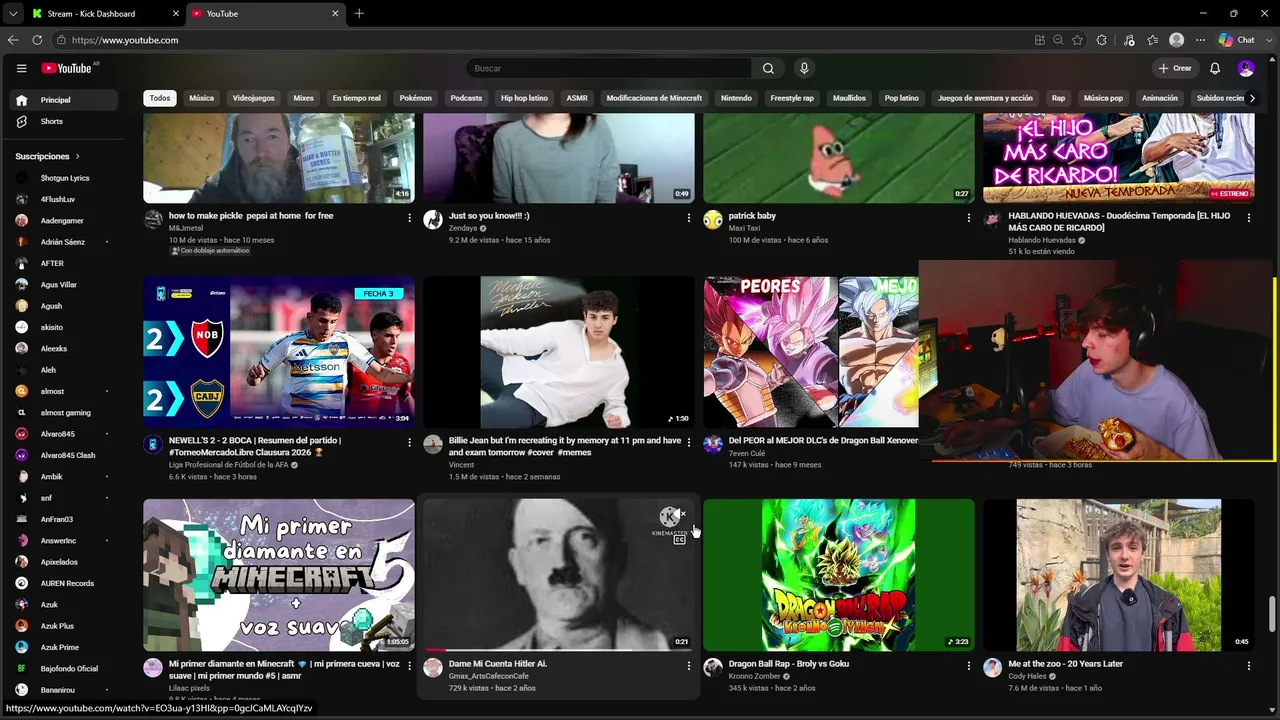The width and height of the screenshot is (1280, 720).
Task: Open a new browser tab with plus
Action: [x=359, y=13]
